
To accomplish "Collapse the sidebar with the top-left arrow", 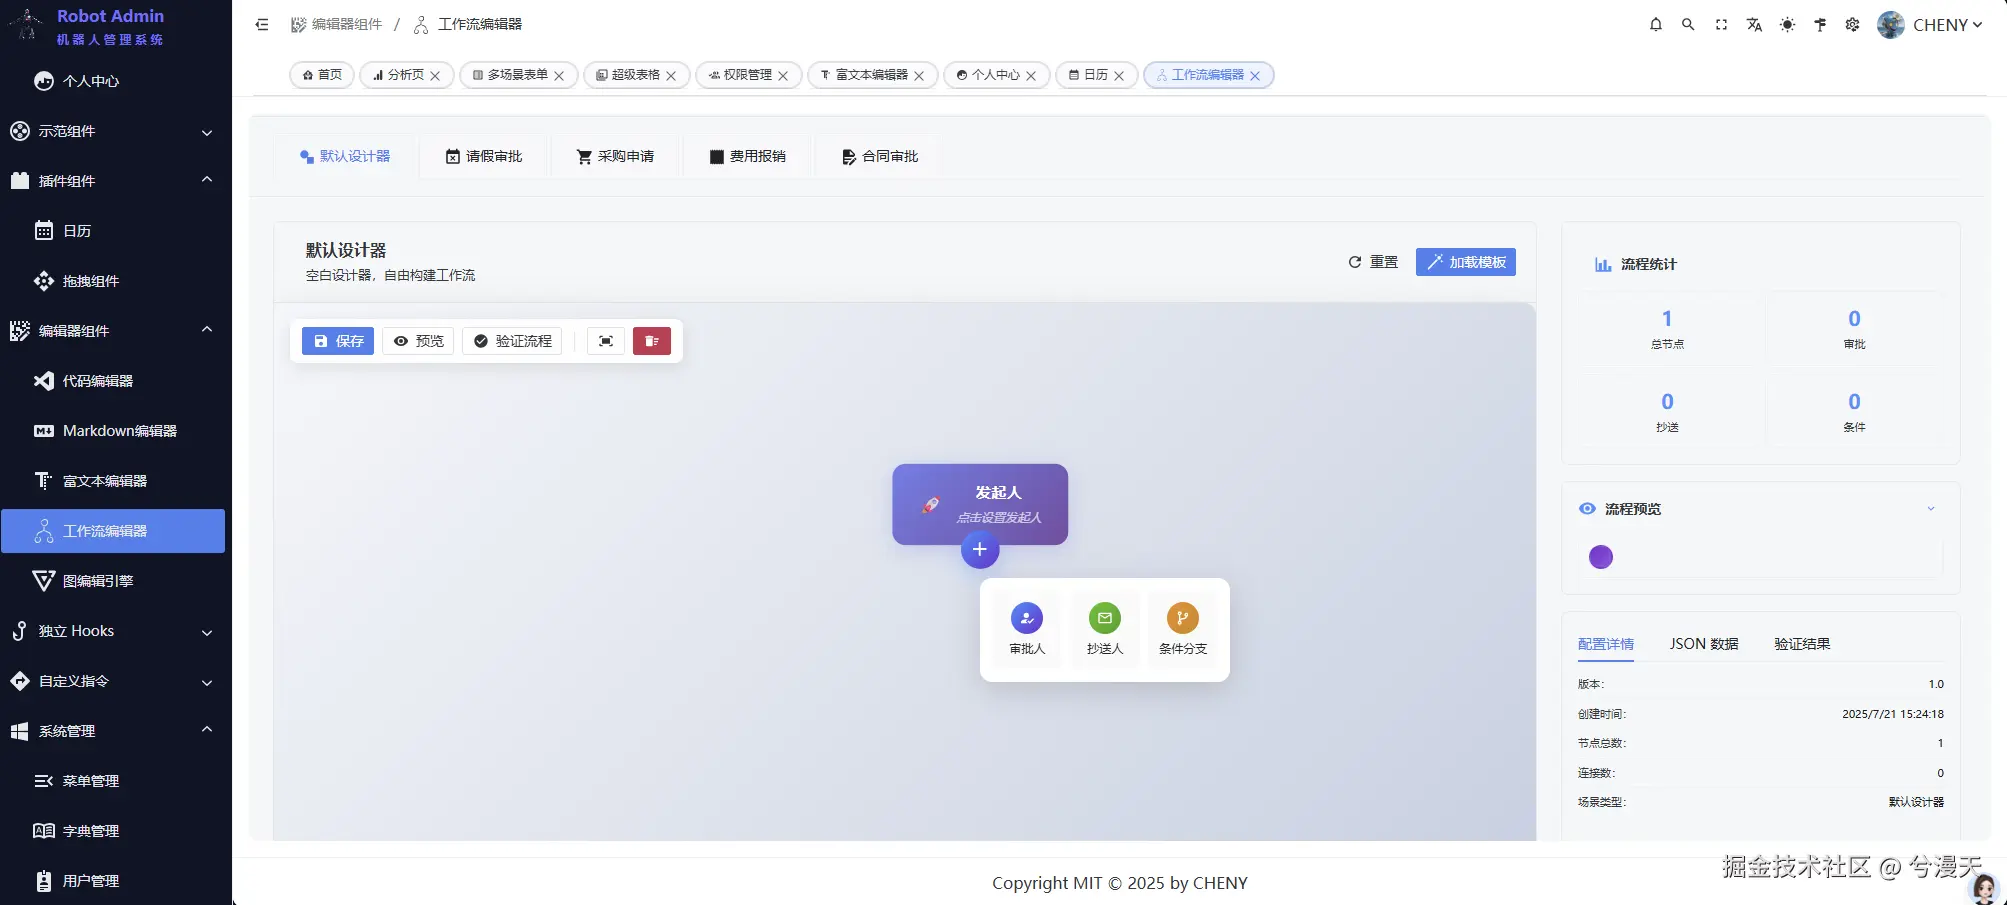I will (x=261, y=24).
